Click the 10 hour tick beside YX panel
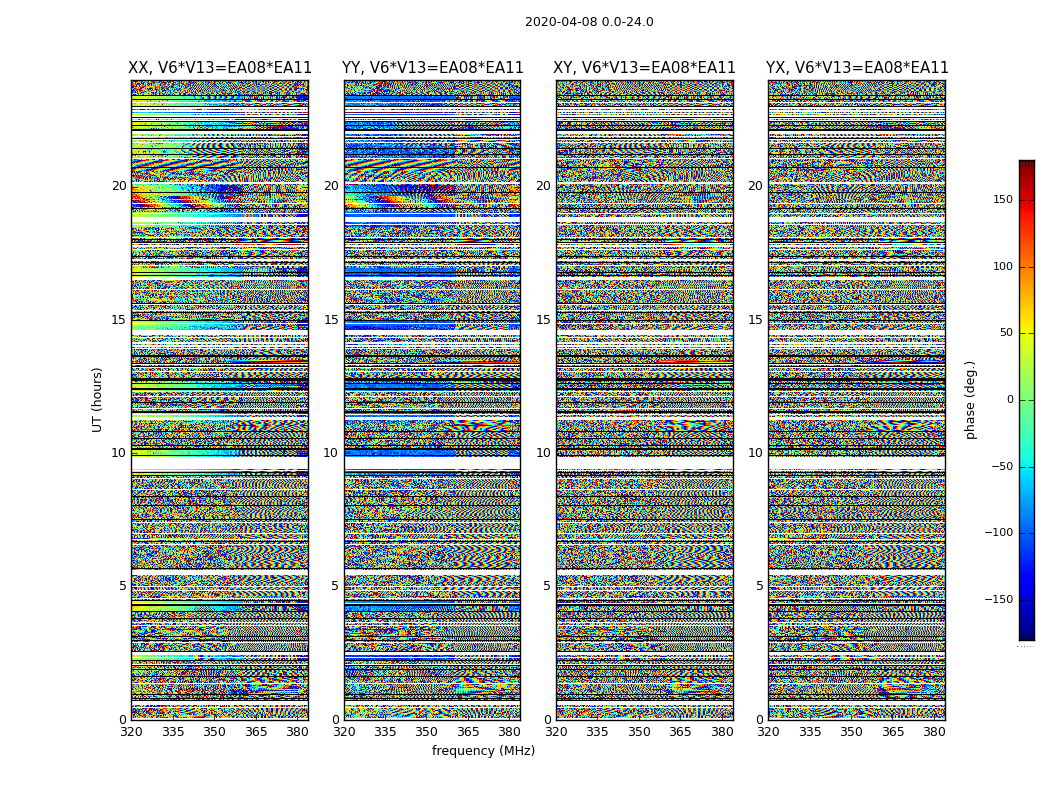Viewport: 1050px width, 800px height. [x=755, y=453]
